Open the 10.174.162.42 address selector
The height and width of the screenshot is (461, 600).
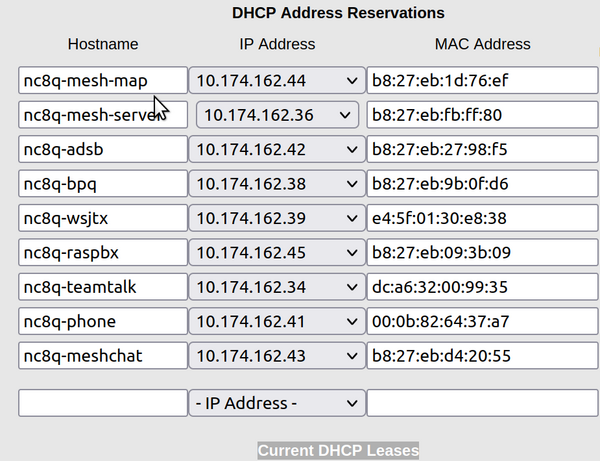[x=277, y=149]
